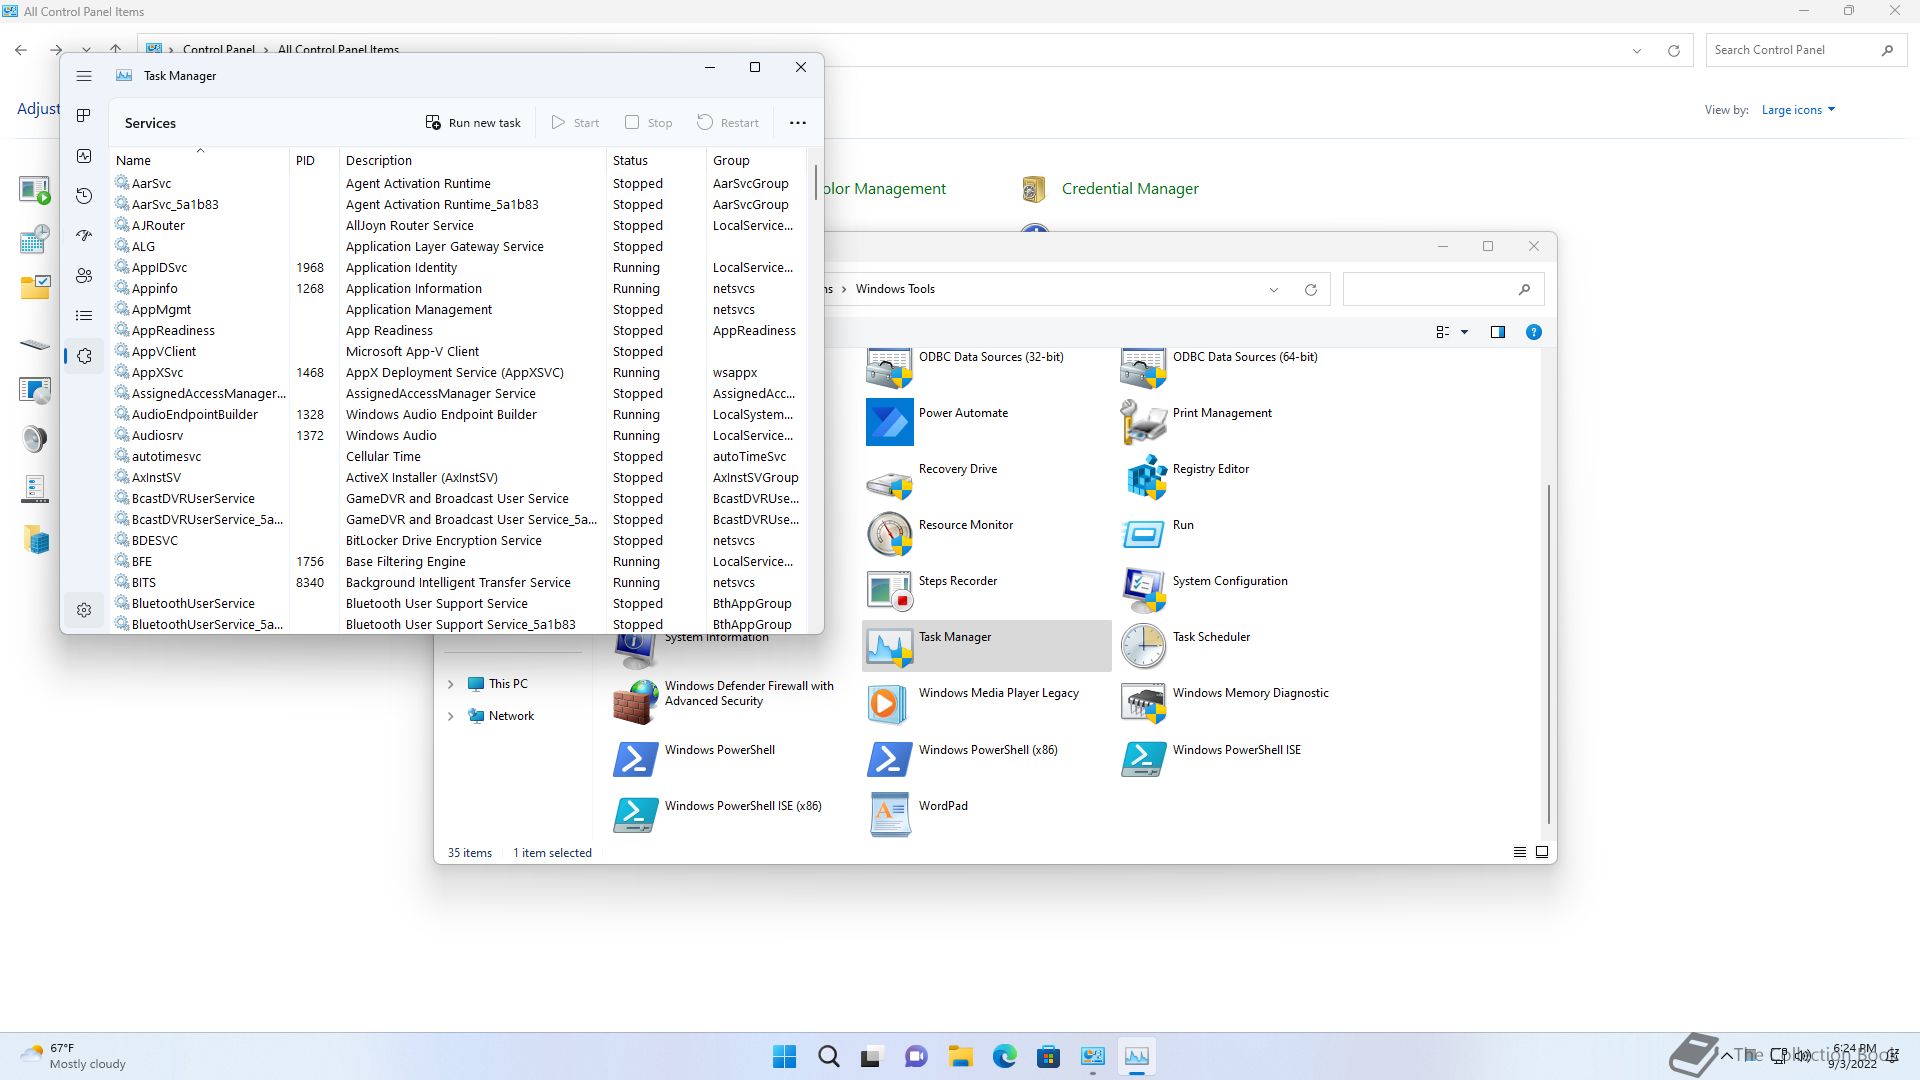Open Task Manager settings gear
Viewport: 1920px width, 1080px height.
point(84,610)
